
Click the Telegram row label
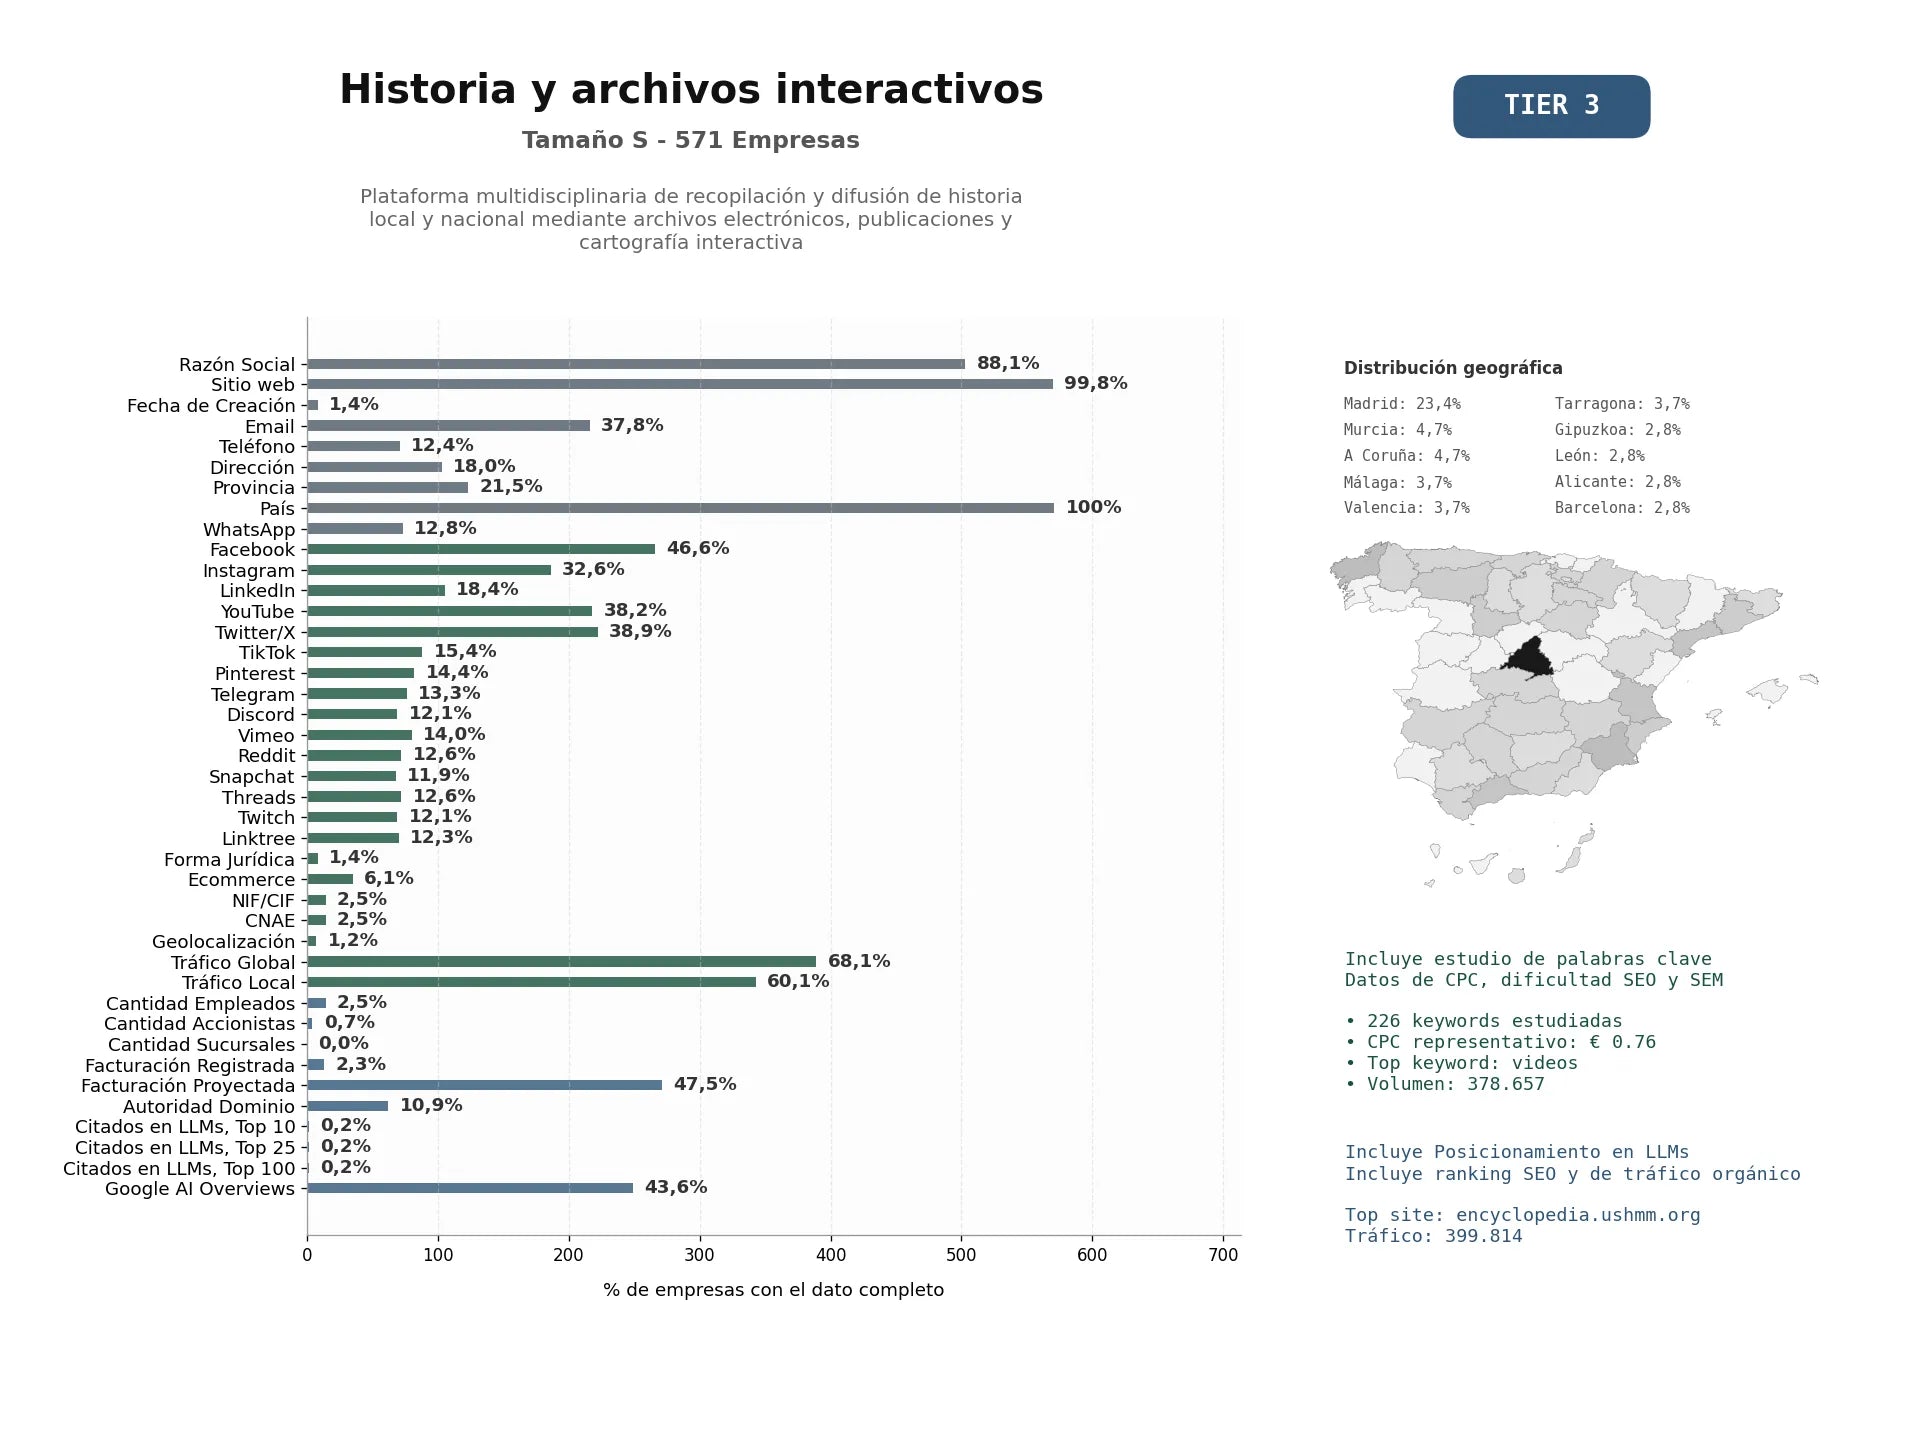pyautogui.click(x=253, y=695)
